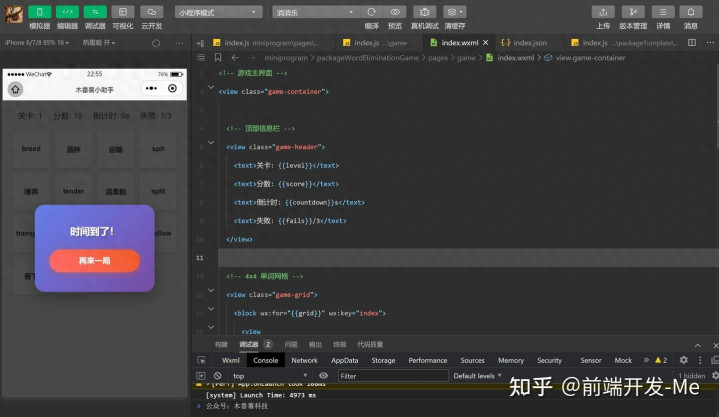Toggle the editor panel (编辑器)
This screenshot has width=719, height=417.
point(67,11)
